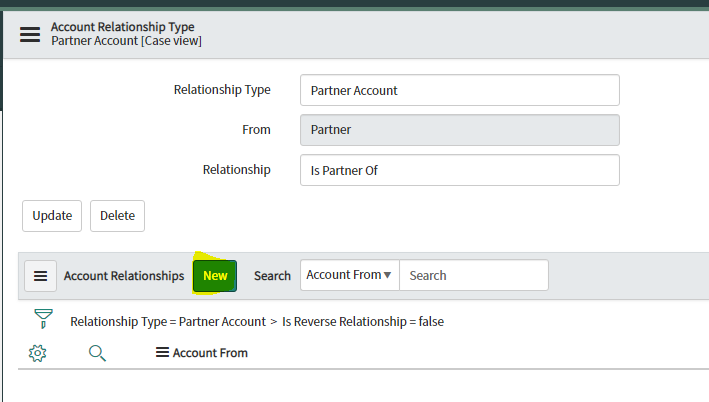The width and height of the screenshot is (709, 402).
Task: Focus the Relationship Type text field
Action: pos(459,90)
